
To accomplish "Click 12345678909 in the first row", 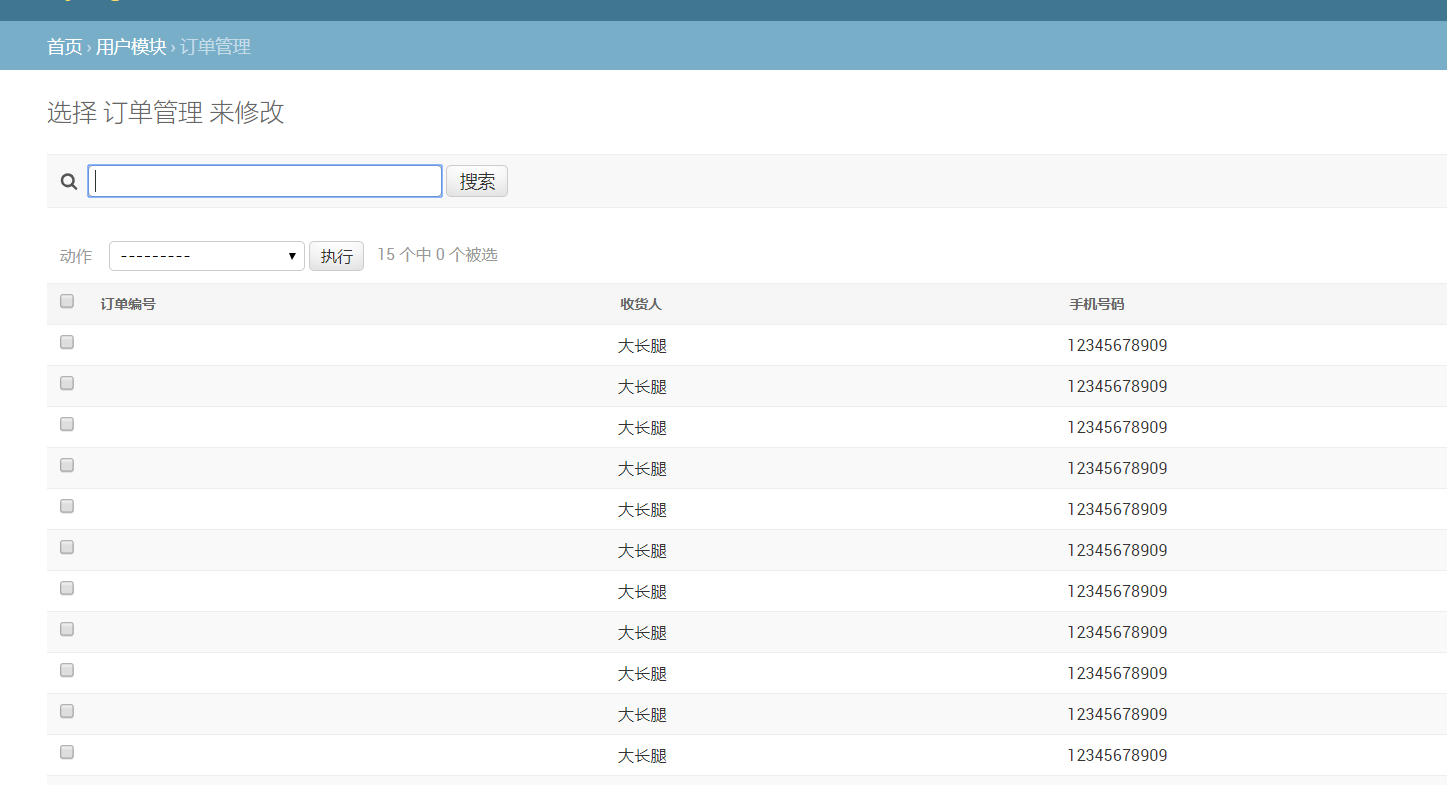I will pyautogui.click(x=1117, y=345).
